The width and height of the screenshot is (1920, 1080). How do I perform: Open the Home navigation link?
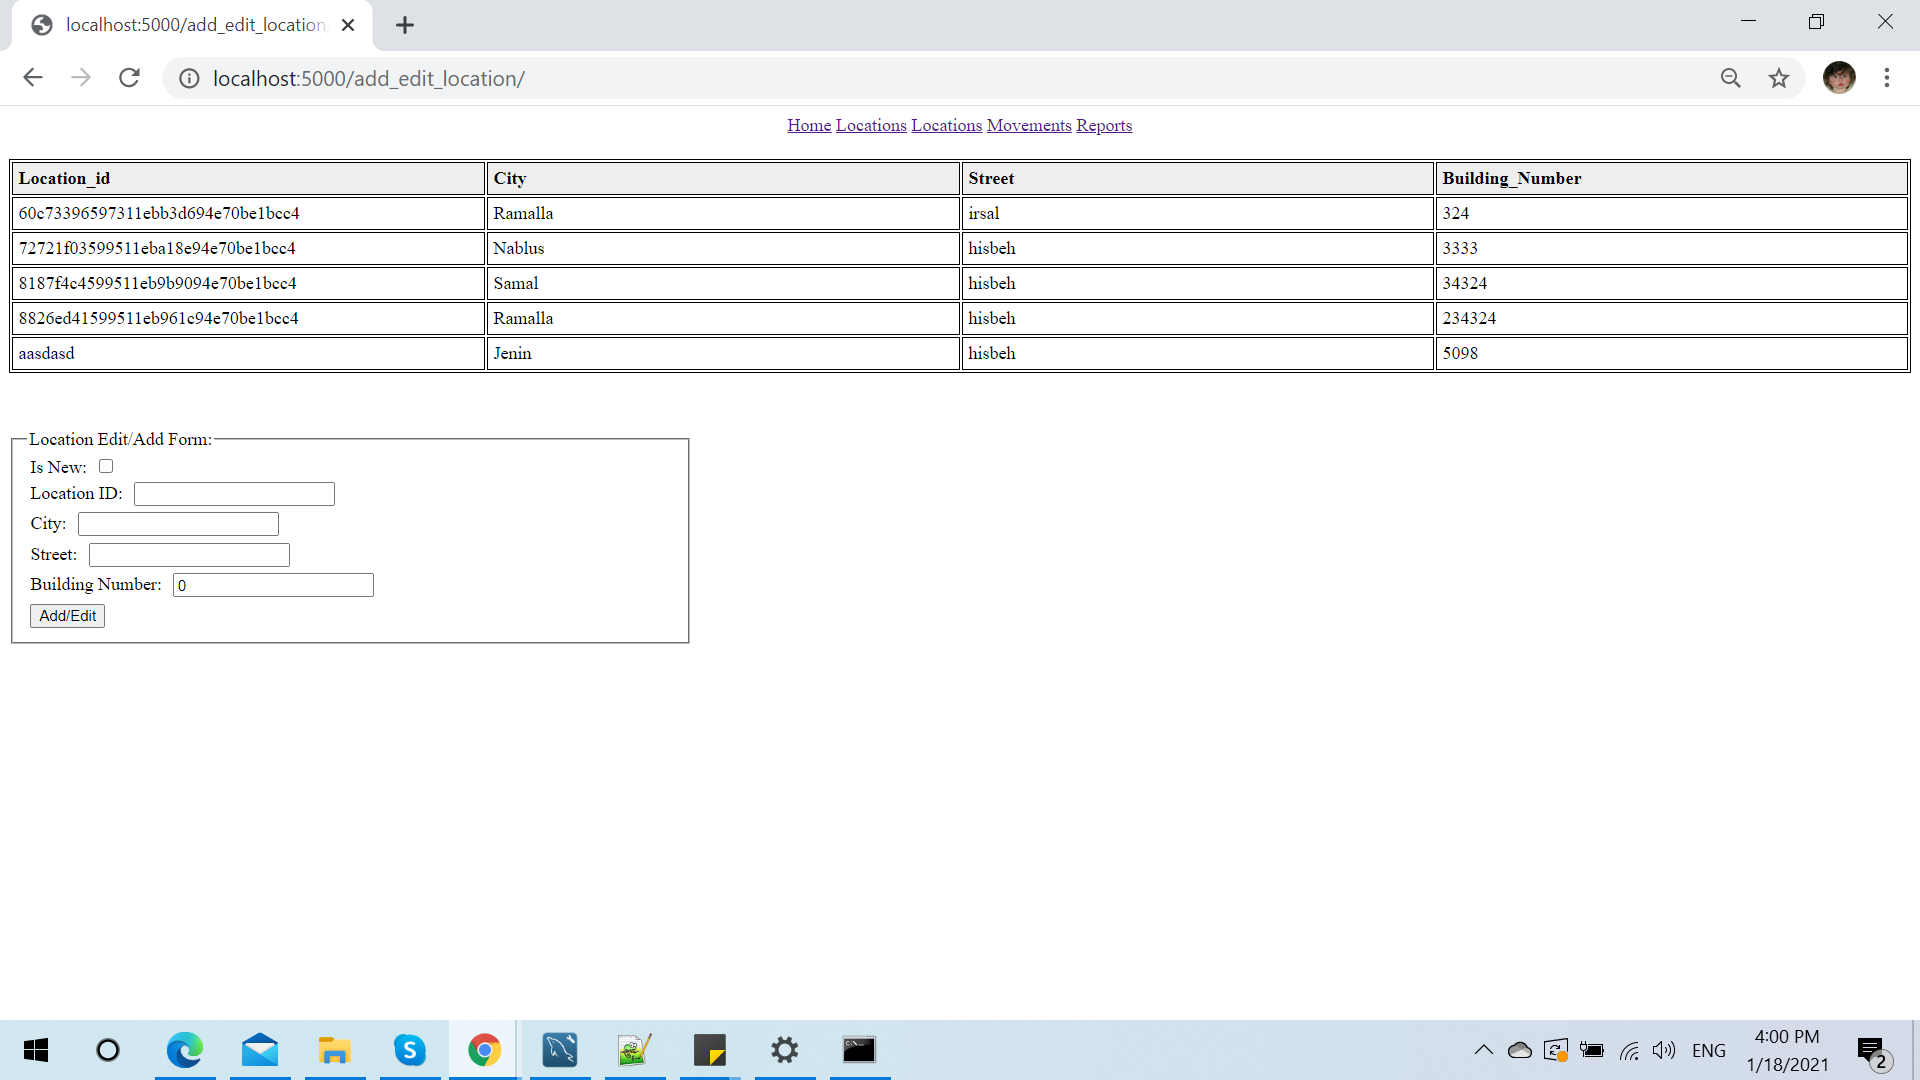point(808,125)
